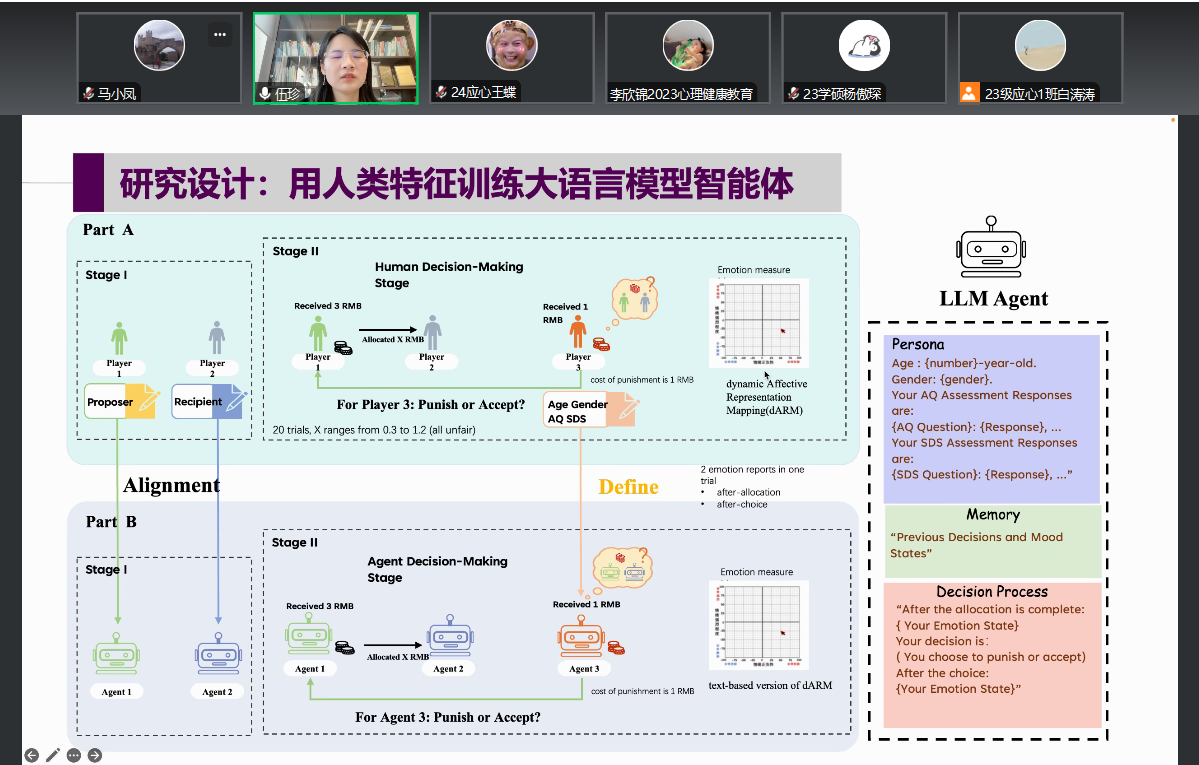This screenshot has width=1199, height=765.
Task: Click 23学硕杨傲琛's penguin avatar
Action: [864, 45]
